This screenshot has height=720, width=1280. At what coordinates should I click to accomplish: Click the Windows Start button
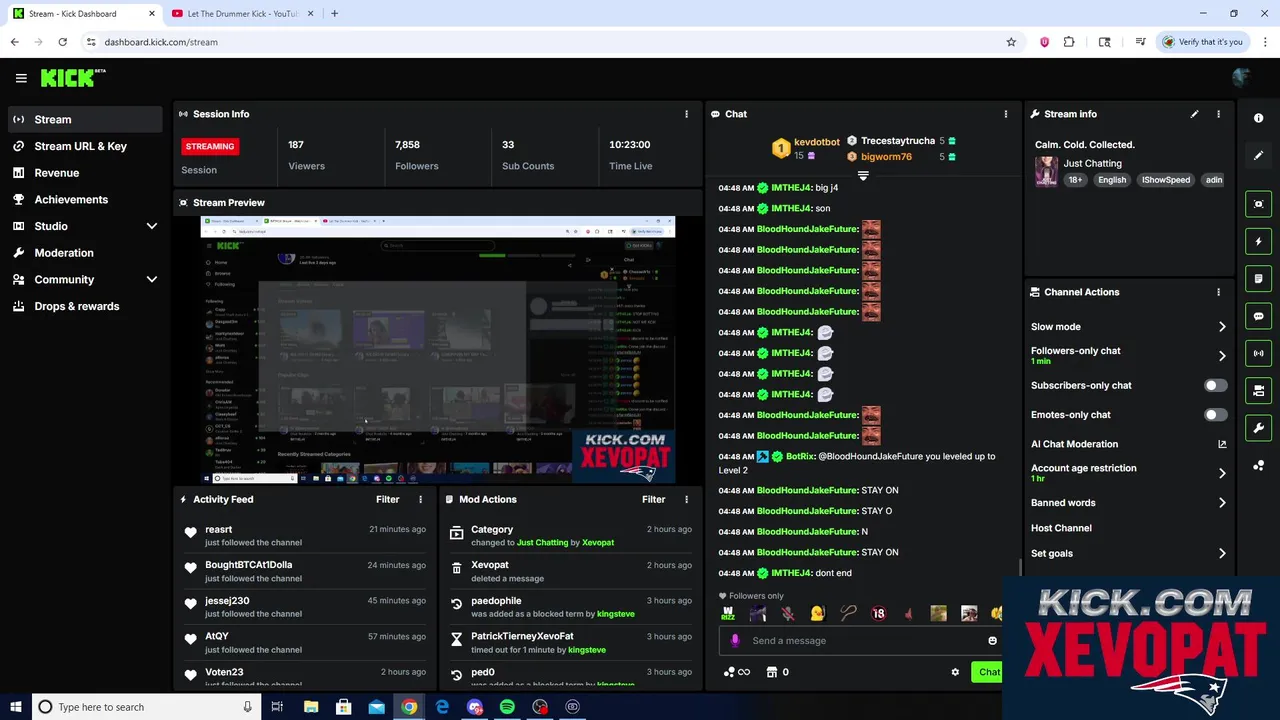[15, 707]
